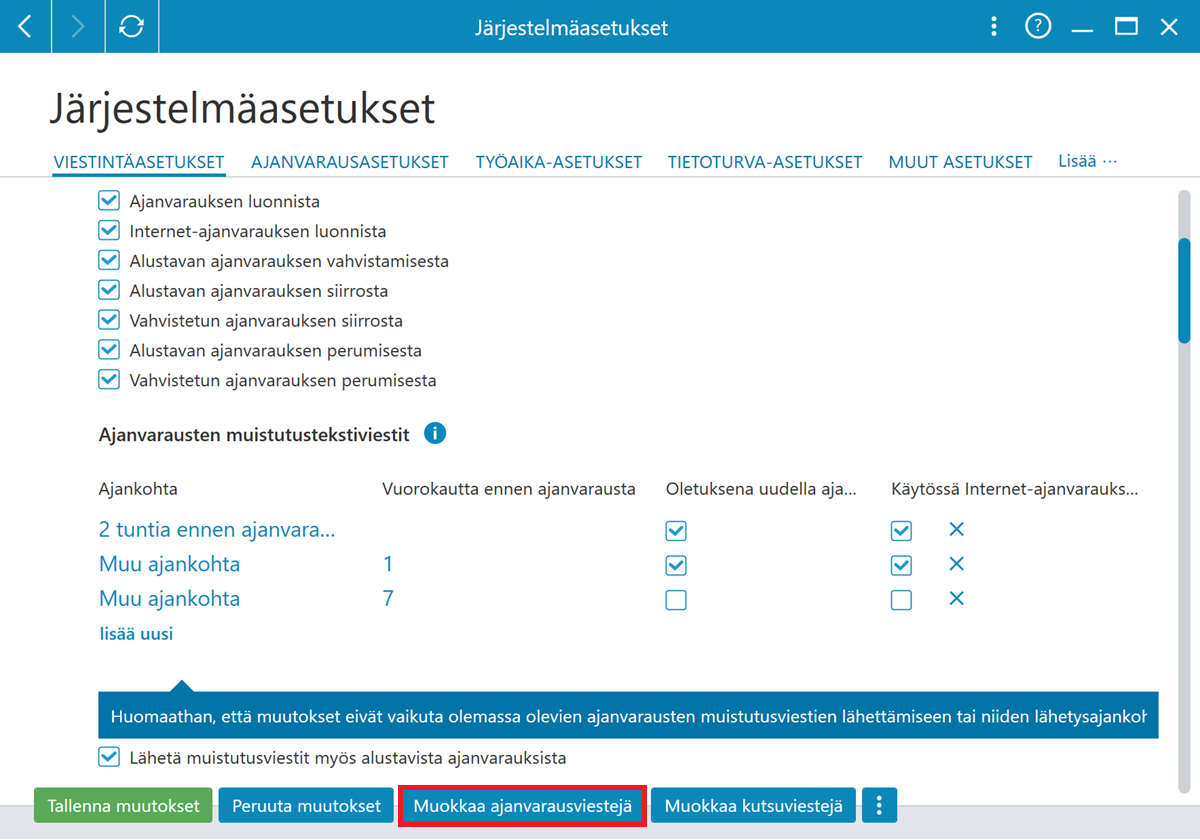
Task: Click Muokkaa kutsuviestejä button
Action: pyautogui.click(x=753, y=805)
